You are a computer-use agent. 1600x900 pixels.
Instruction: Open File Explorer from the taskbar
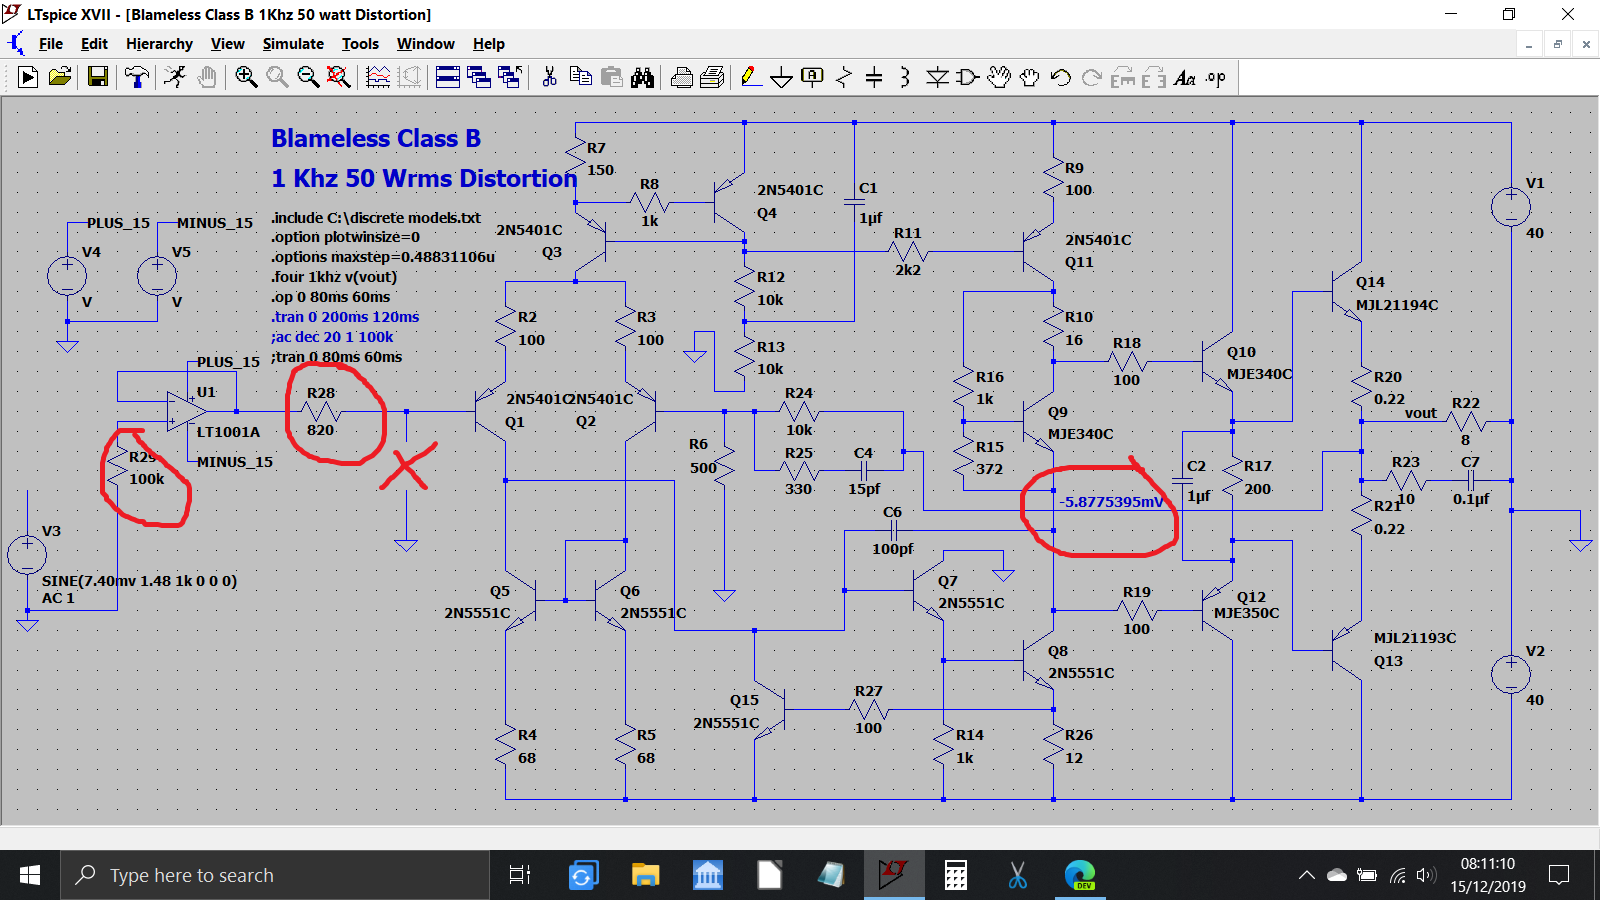click(x=646, y=875)
